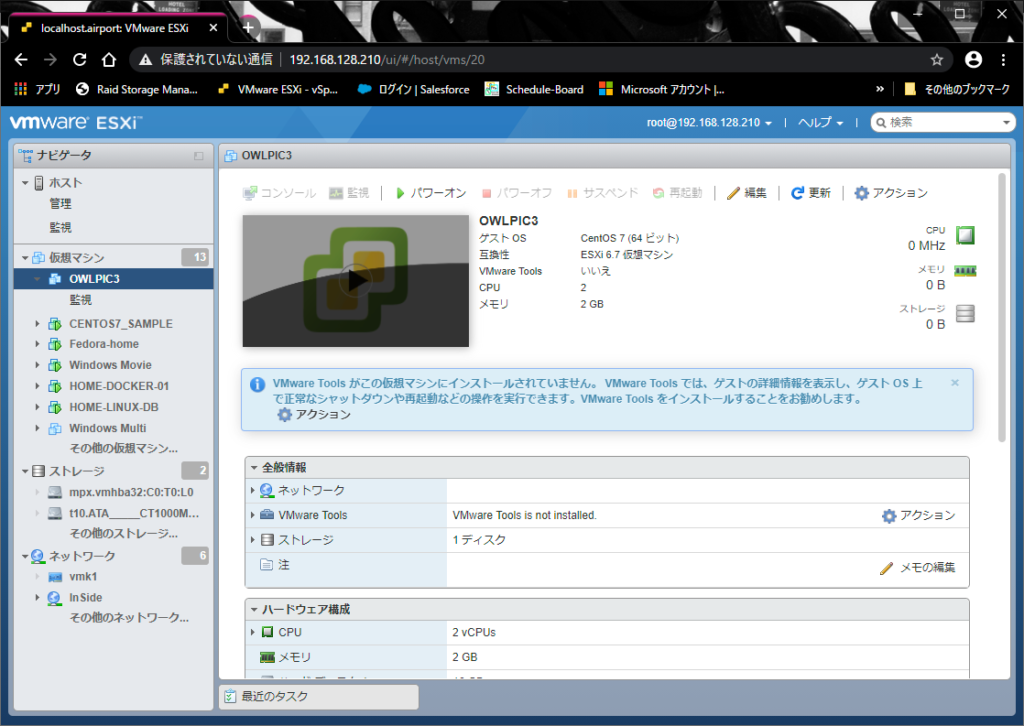This screenshot has height=726, width=1024.
Task: Click the Windows Multi VM icon
Action: [55, 428]
